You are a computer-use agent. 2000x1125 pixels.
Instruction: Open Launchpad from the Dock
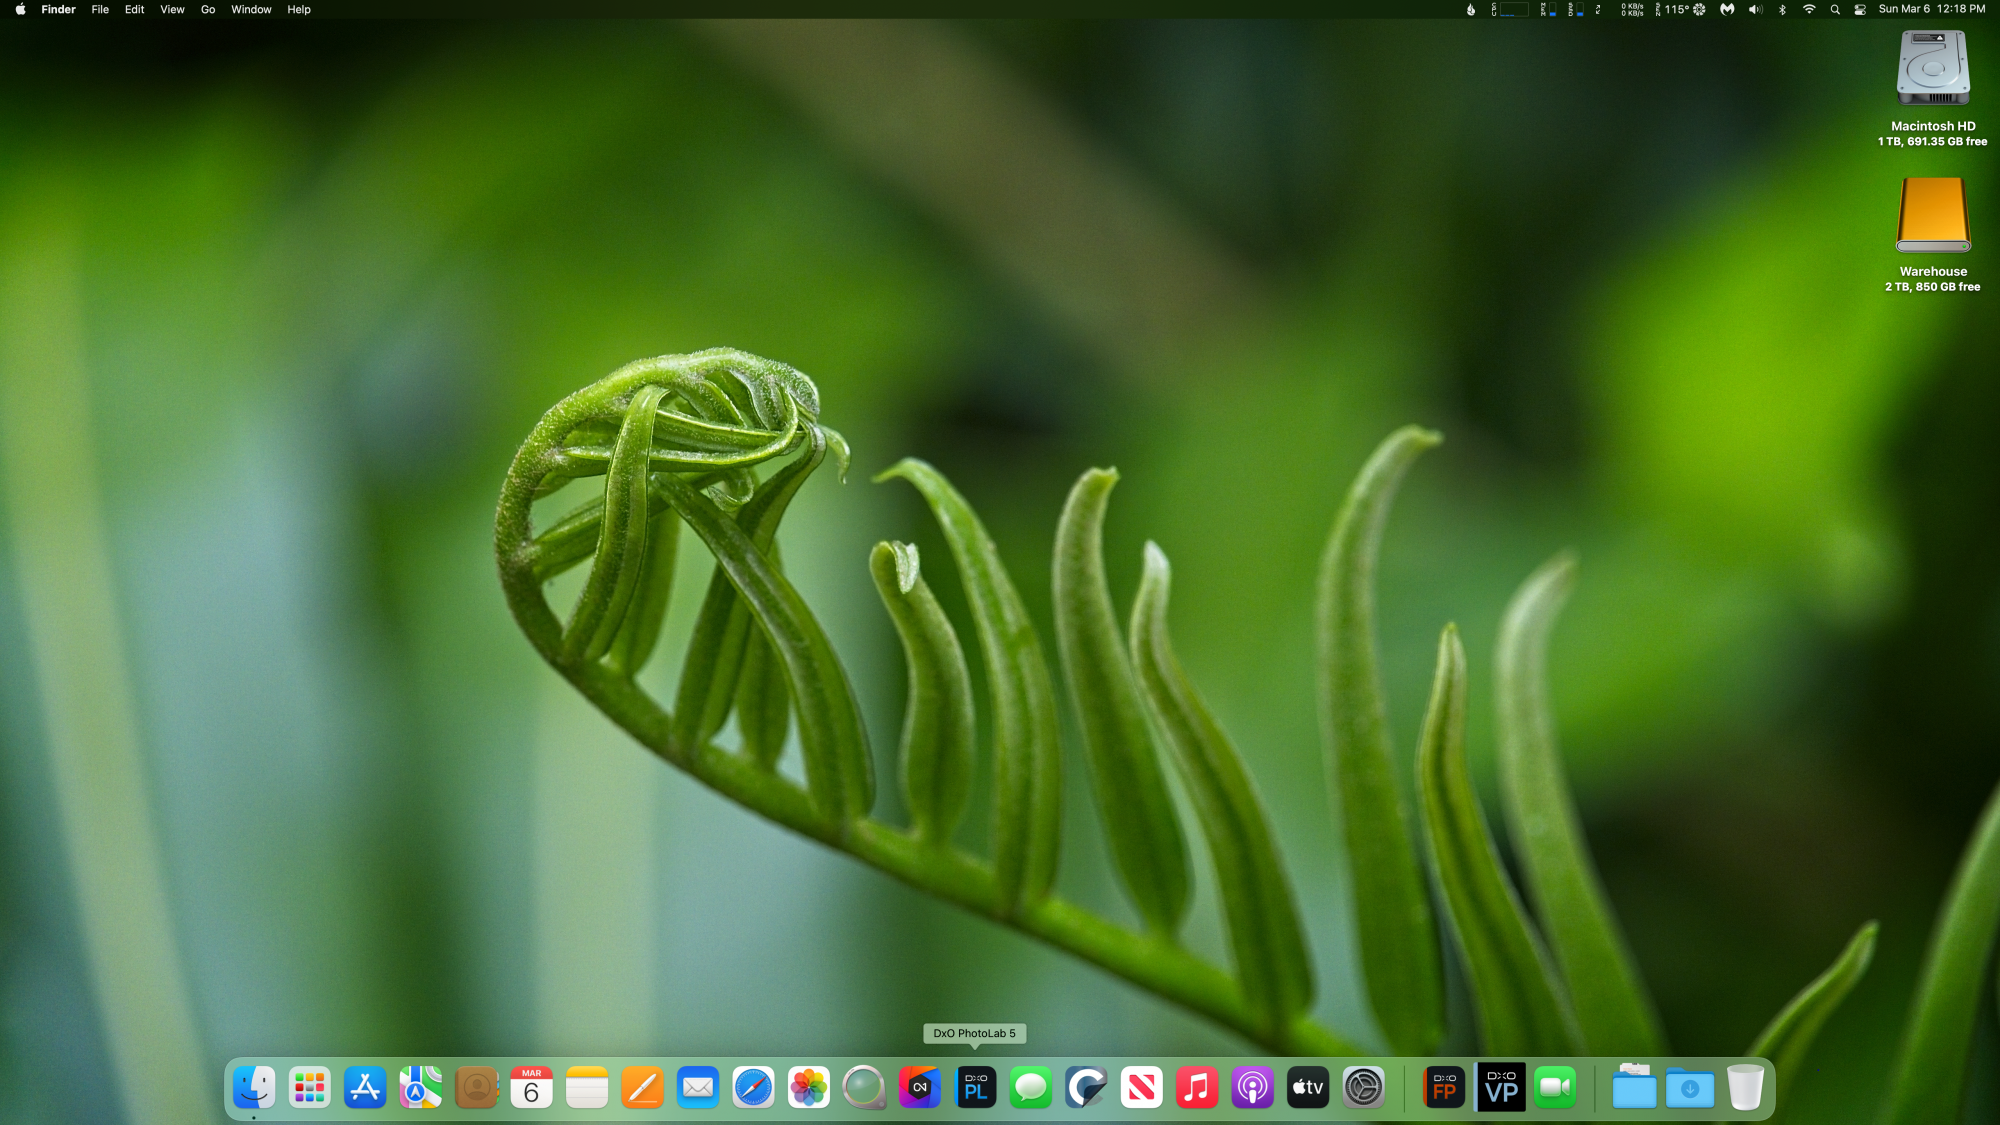point(310,1088)
